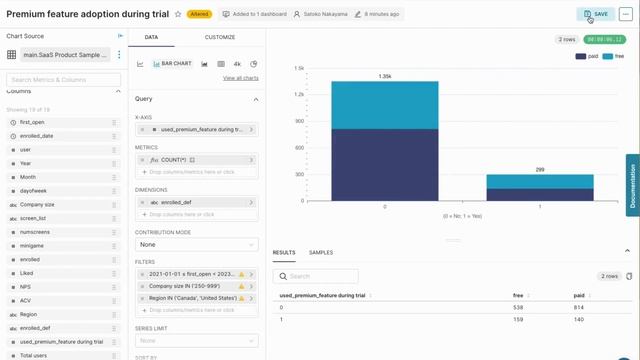The width and height of the screenshot is (640, 360).
Task: Click the Total users column item
Action: pyautogui.click(x=63, y=356)
